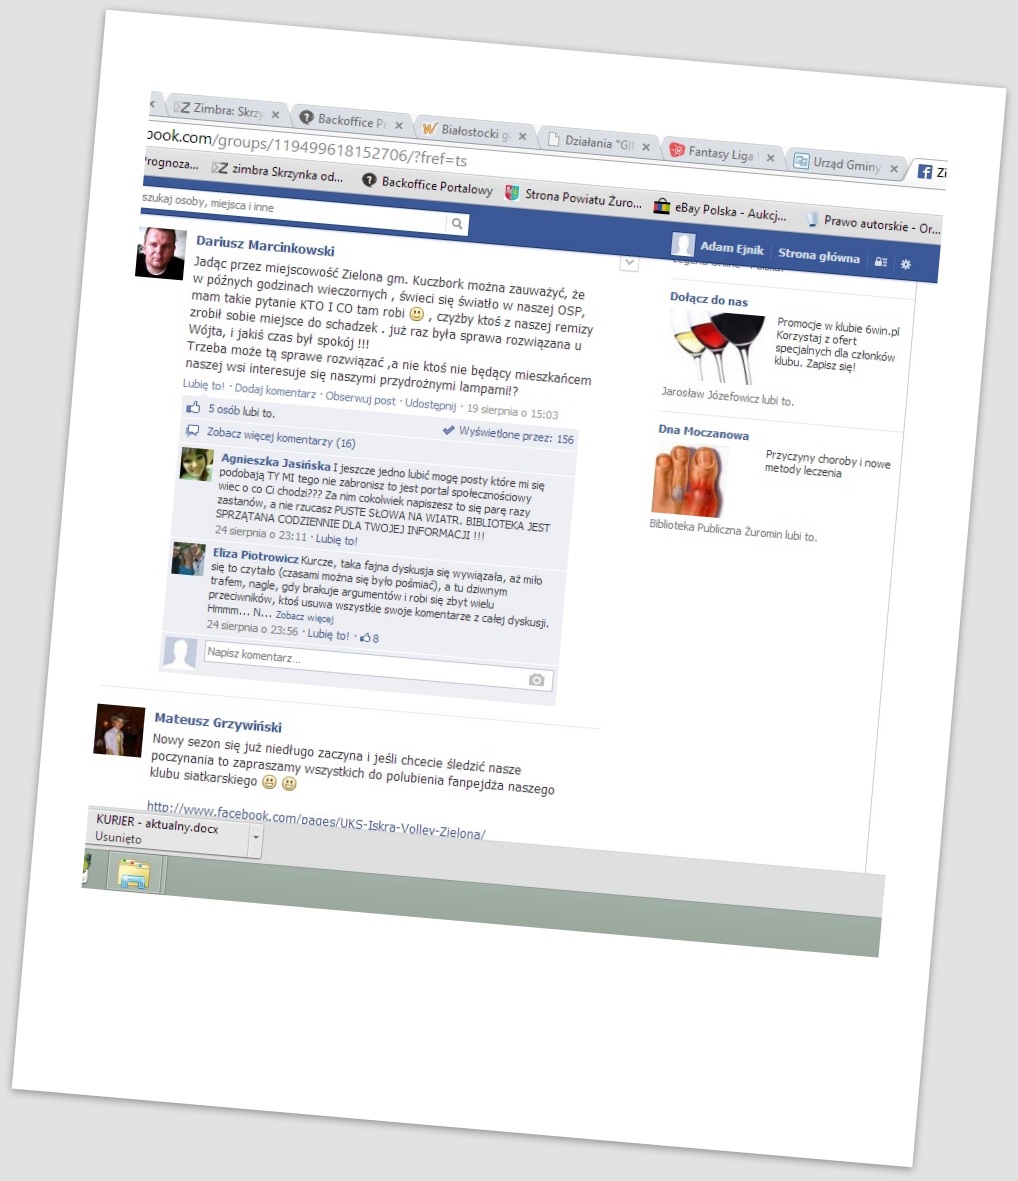The height and width of the screenshot is (1181, 1018).
Task: Open File Explorer from the taskbar
Action: point(134,874)
